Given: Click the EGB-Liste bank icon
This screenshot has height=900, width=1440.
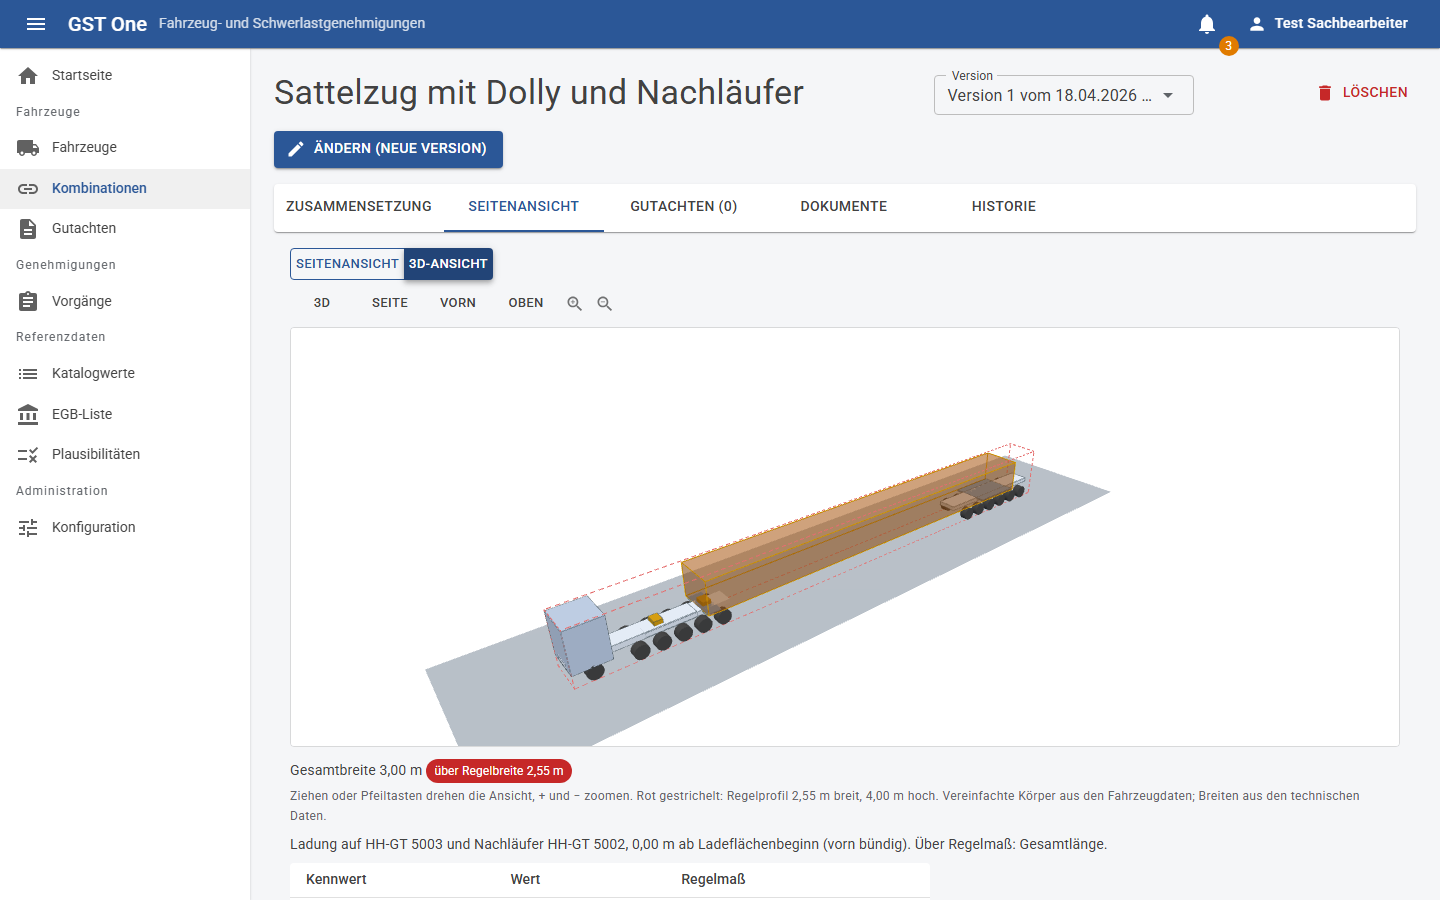Looking at the screenshot, I should (x=28, y=414).
